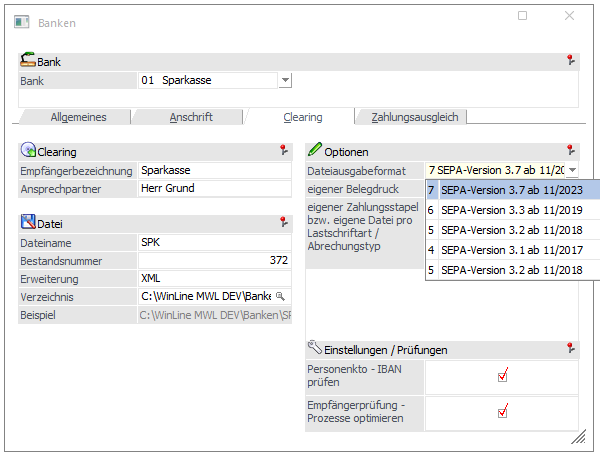Click the disk icon beside Datei heading

[28, 223]
